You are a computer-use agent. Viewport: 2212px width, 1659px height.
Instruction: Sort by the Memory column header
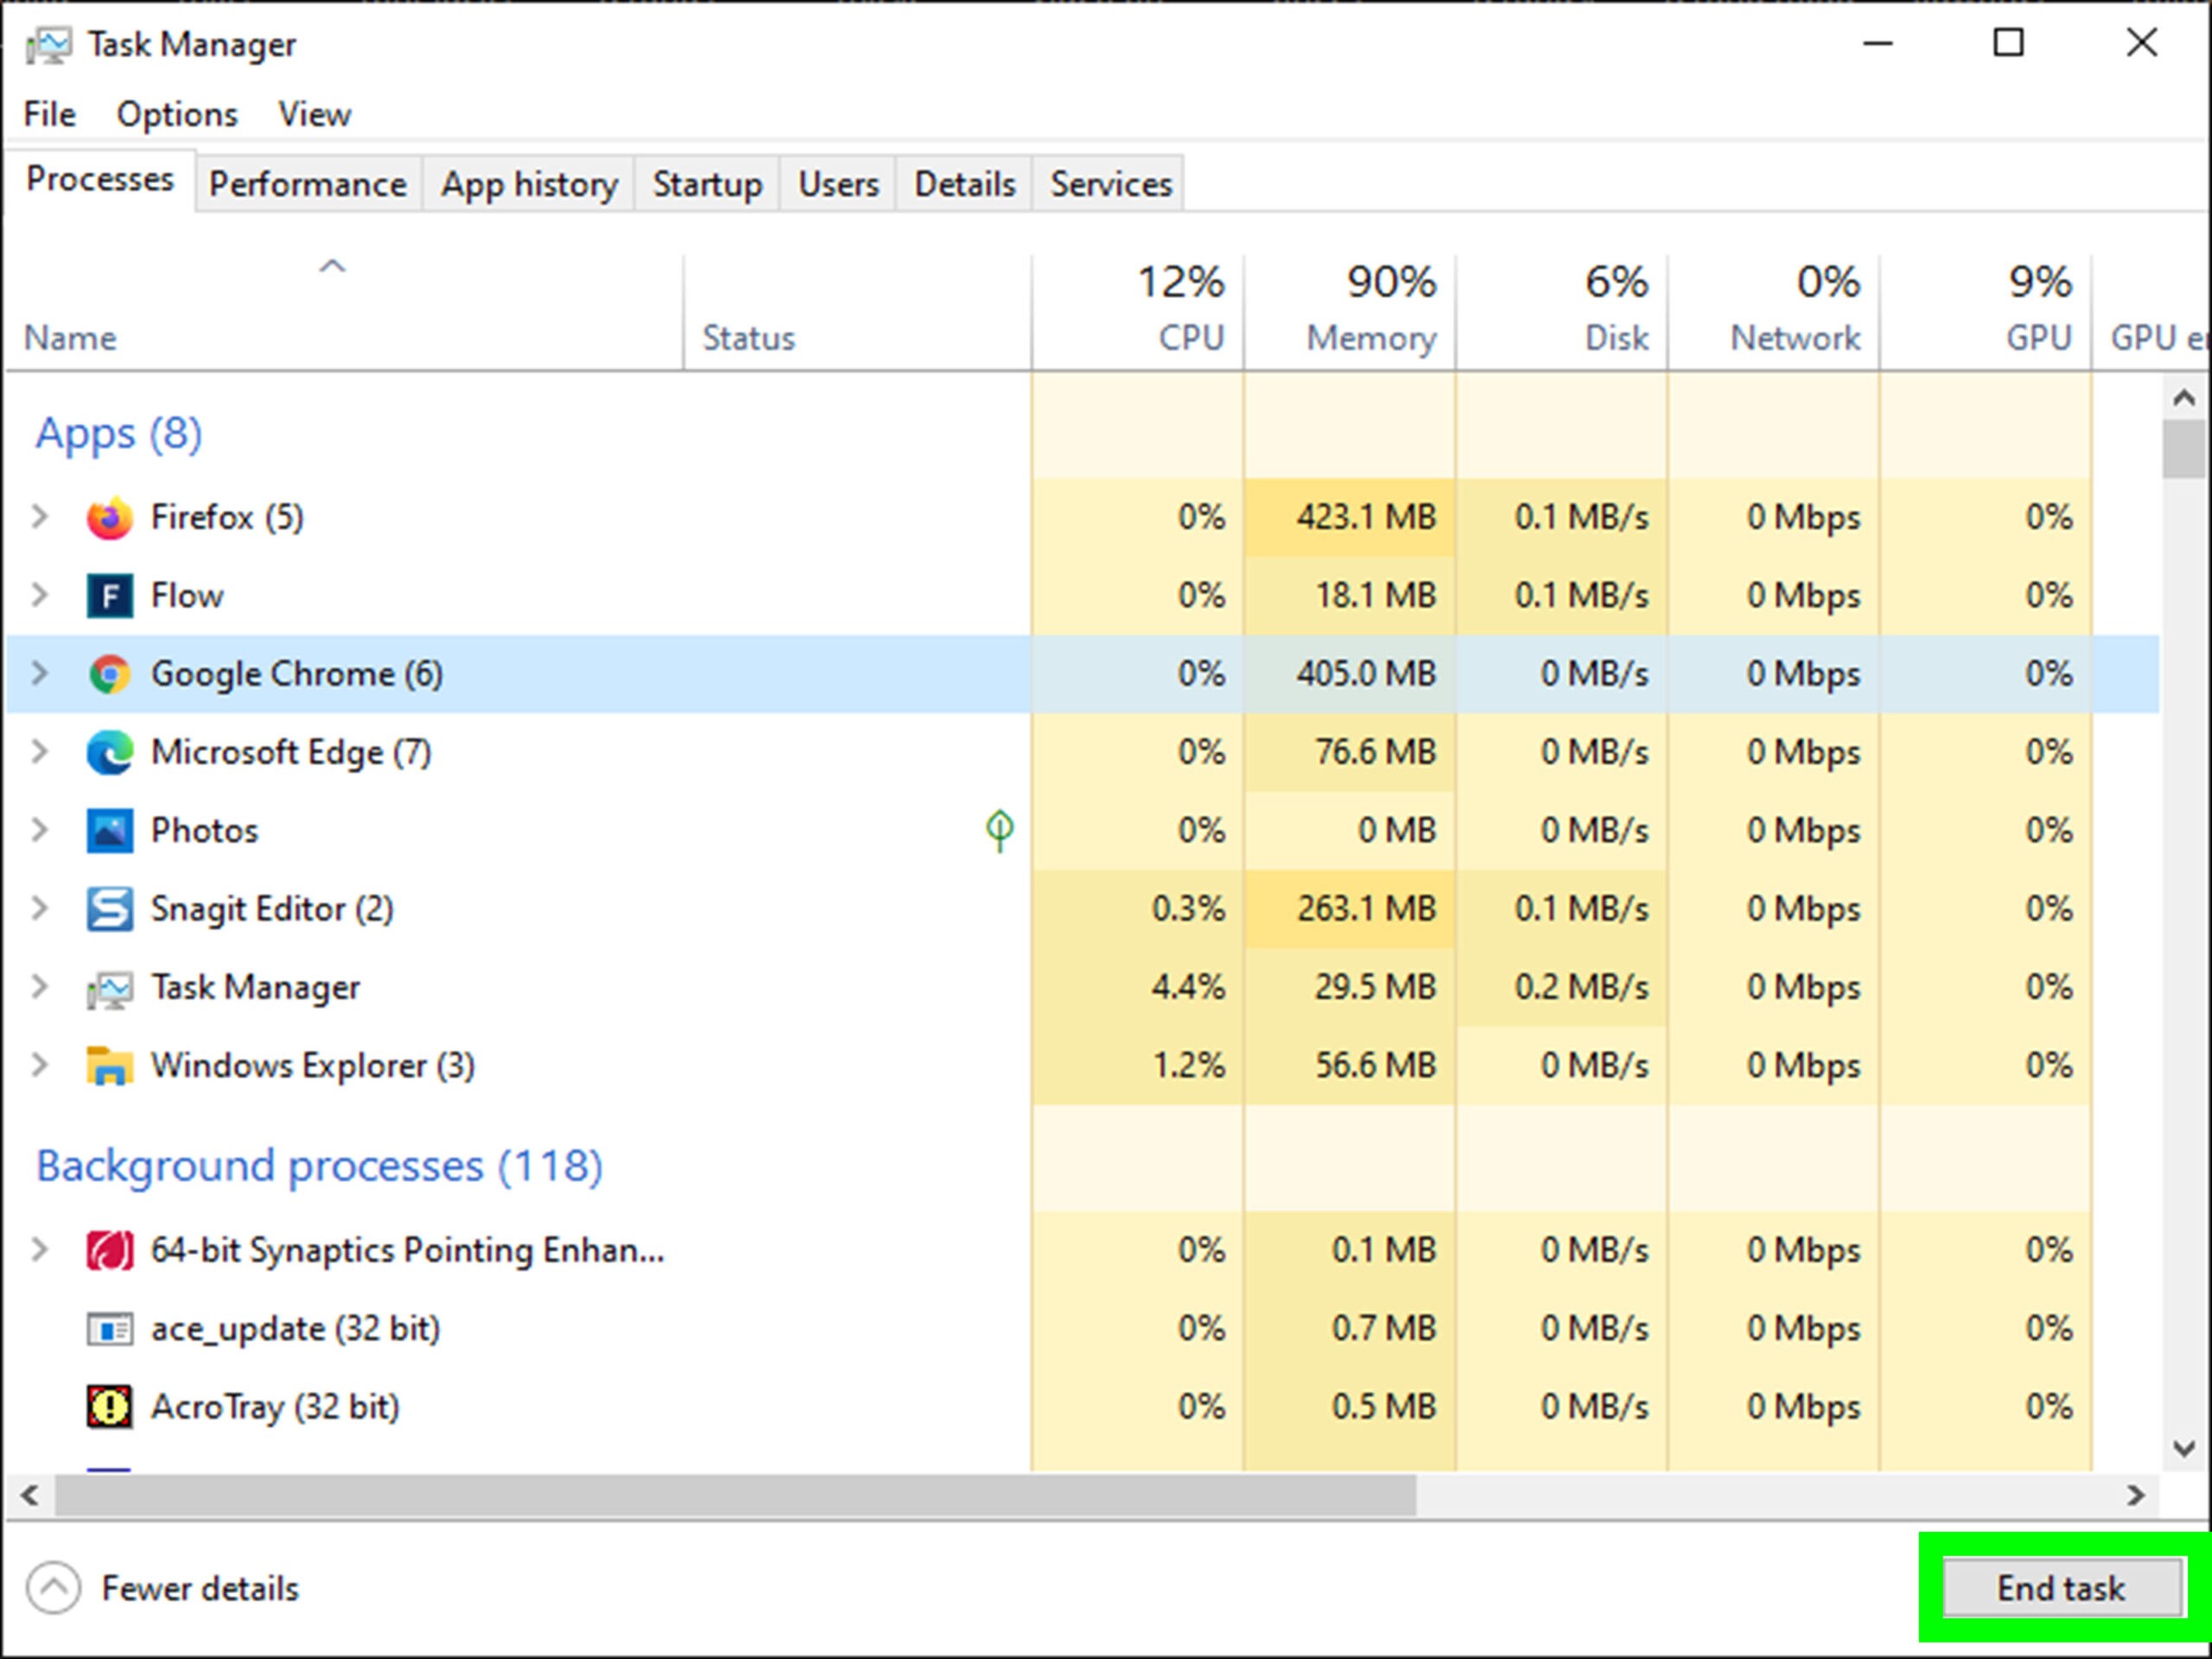coord(1350,312)
